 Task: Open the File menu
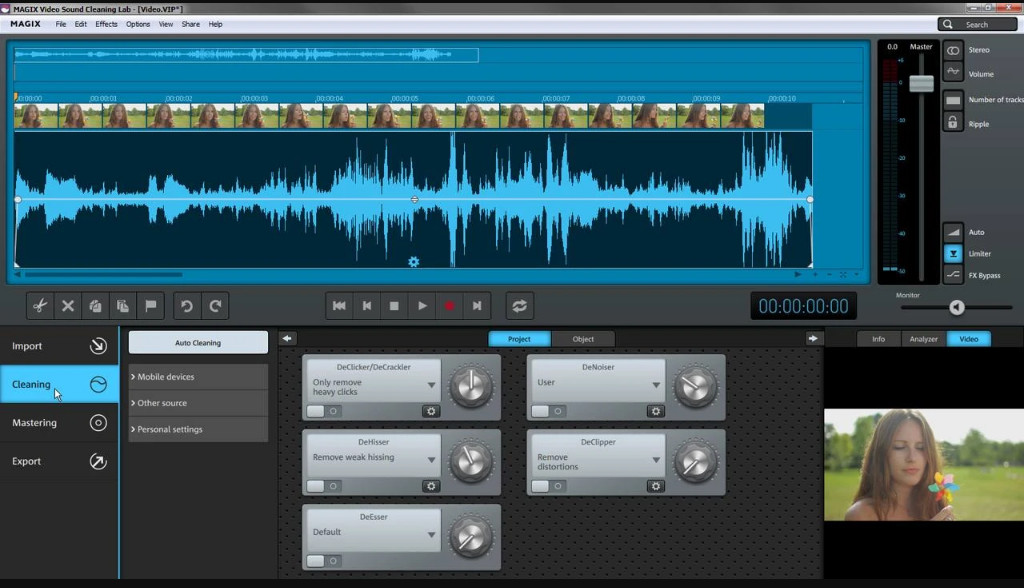coord(61,24)
